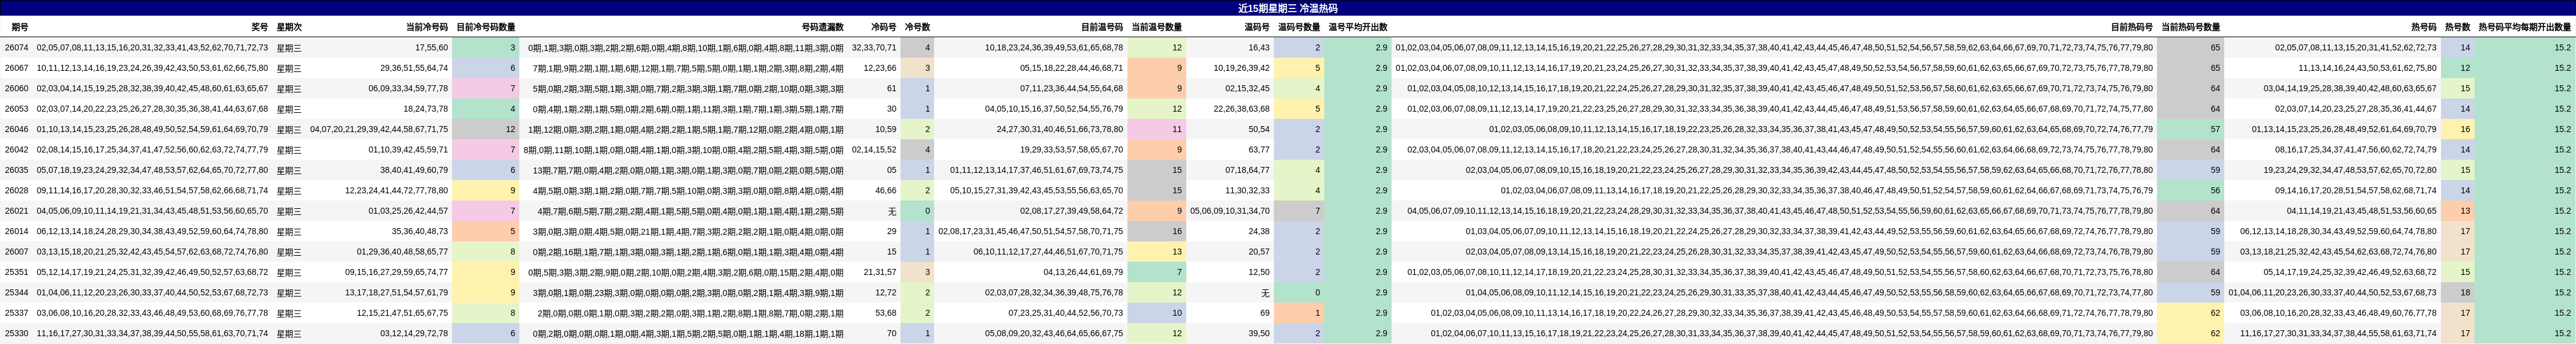
Task: Click the 温码号数量 column header
Action: tap(1299, 28)
